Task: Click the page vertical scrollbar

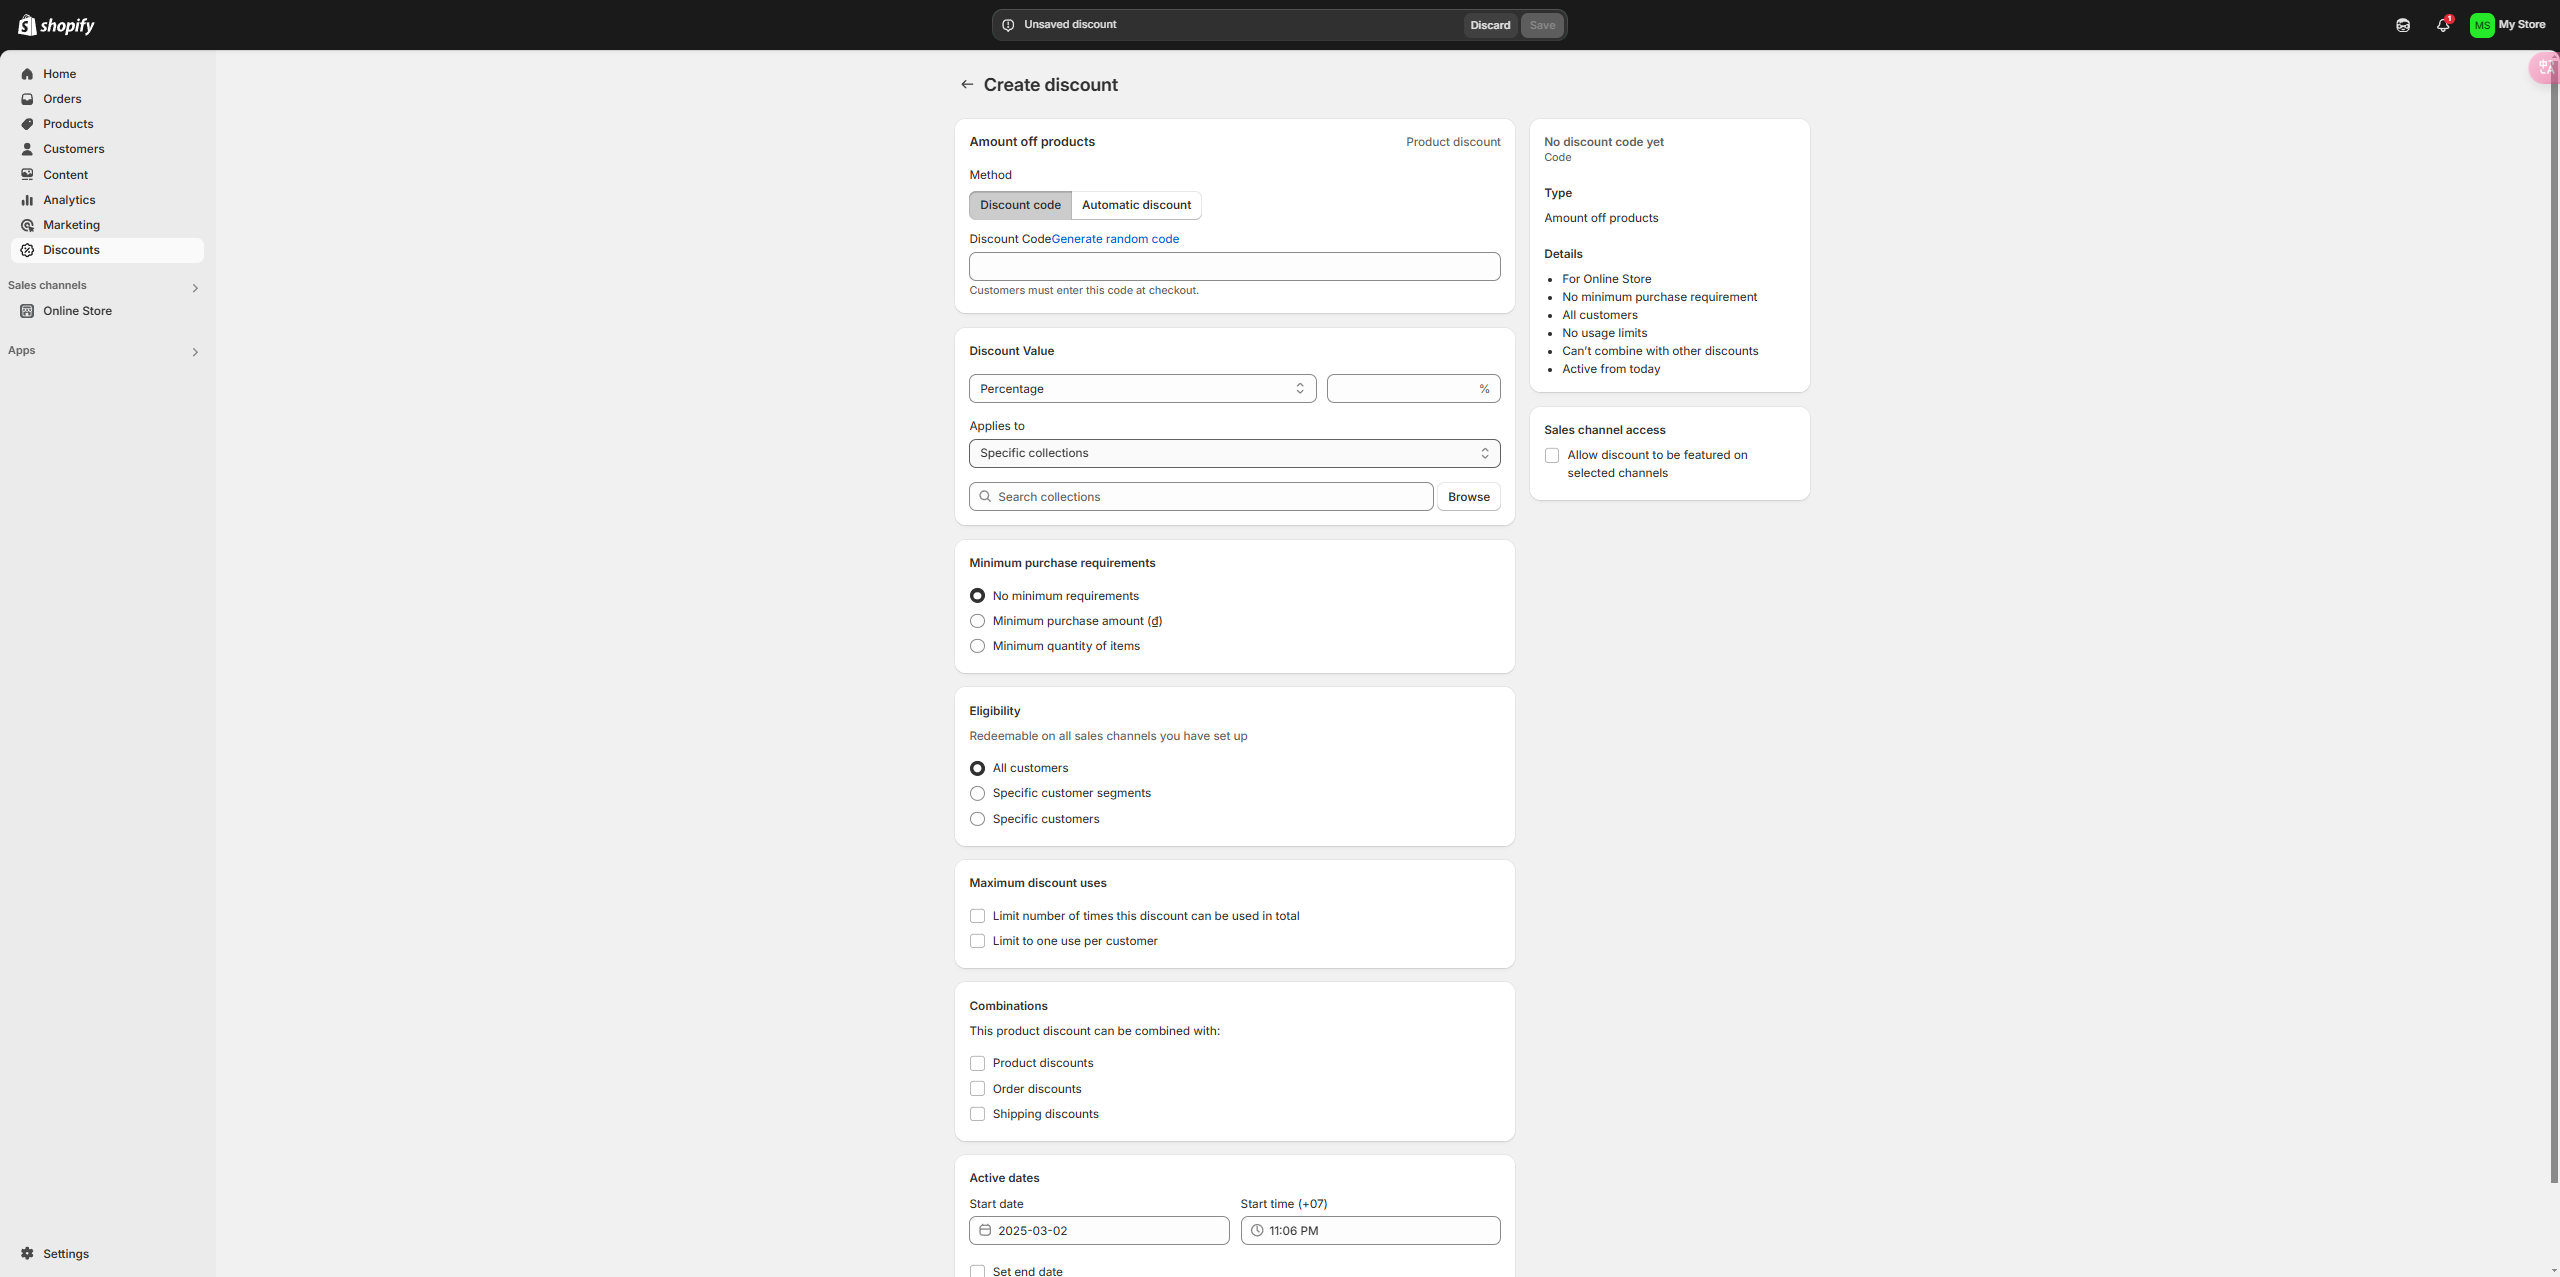Action: tap(2554, 620)
